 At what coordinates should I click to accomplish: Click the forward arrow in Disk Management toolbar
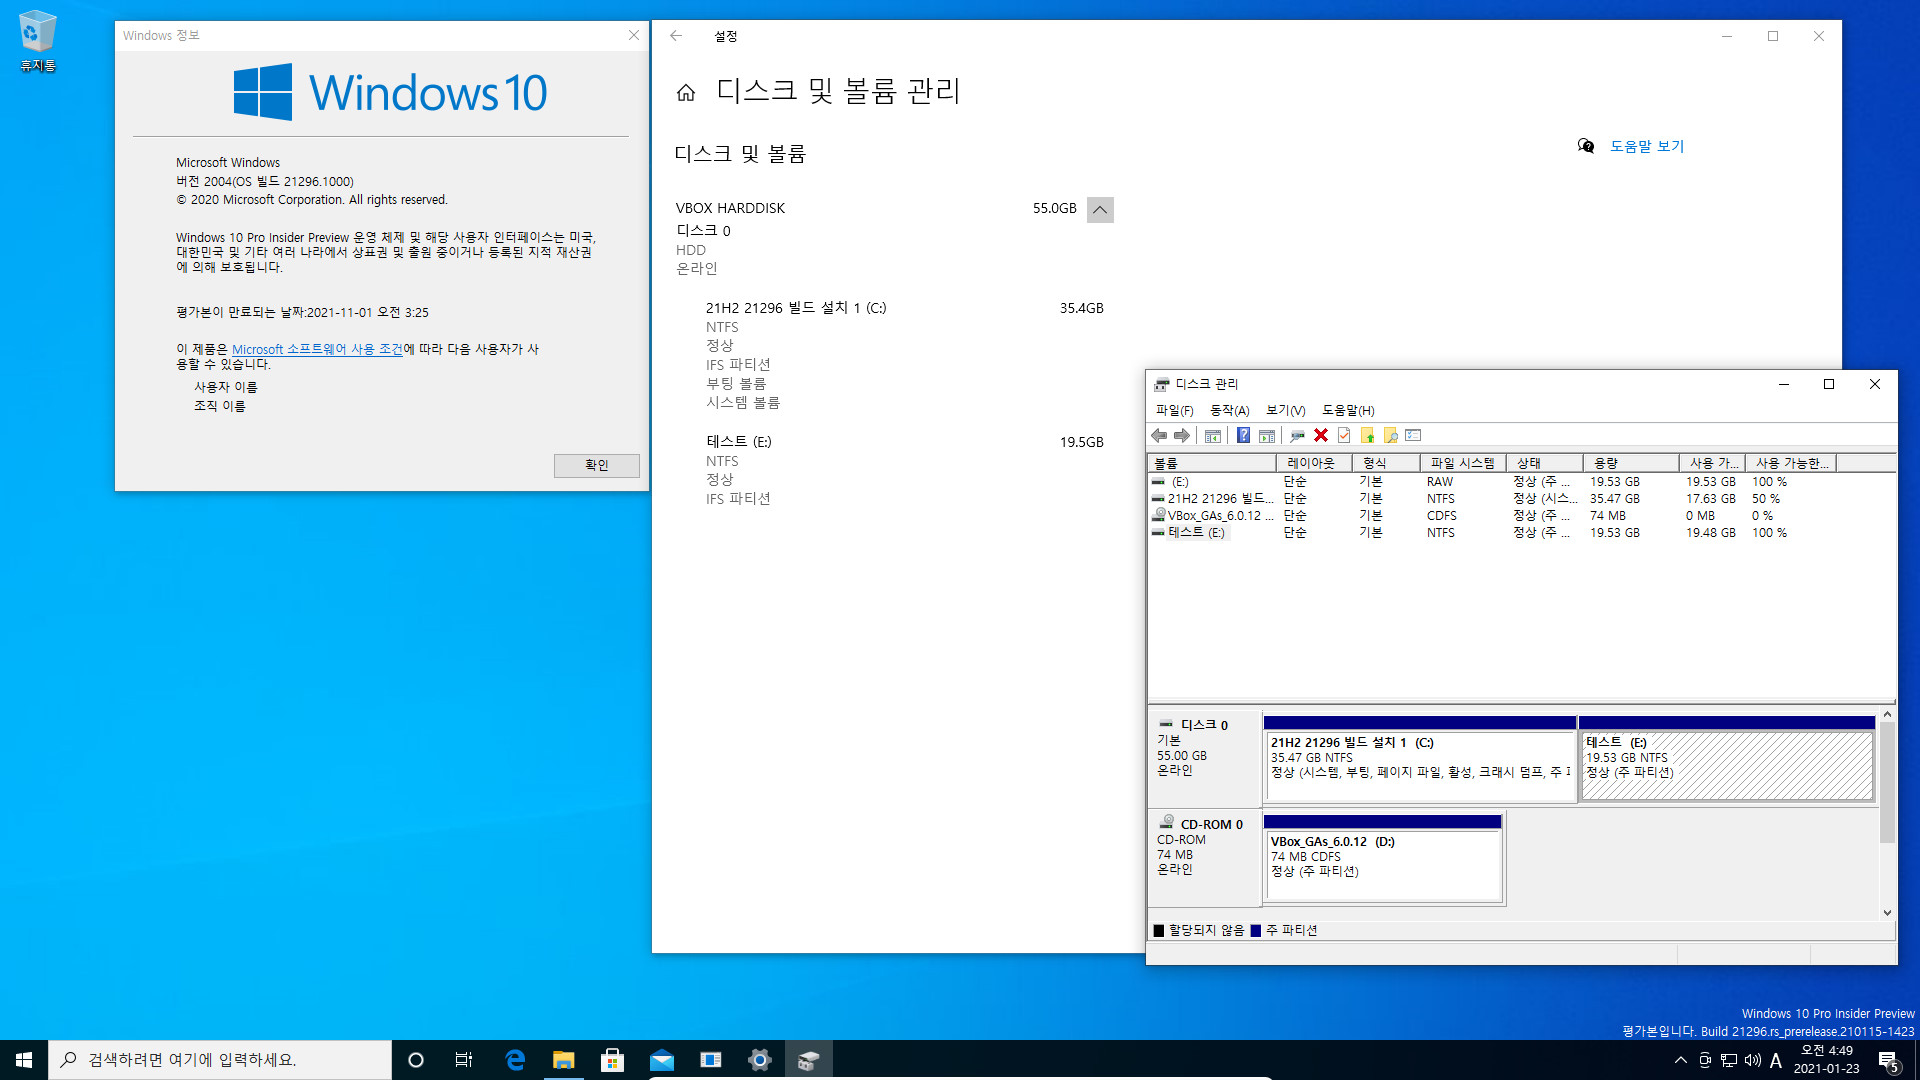pos(1182,436)
